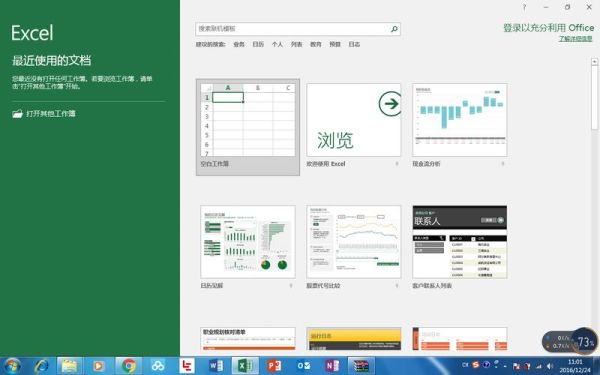Click the 了解详细信息 link under Office sign-in
This screenshot has width=600, height=375.
click(576, 39)
